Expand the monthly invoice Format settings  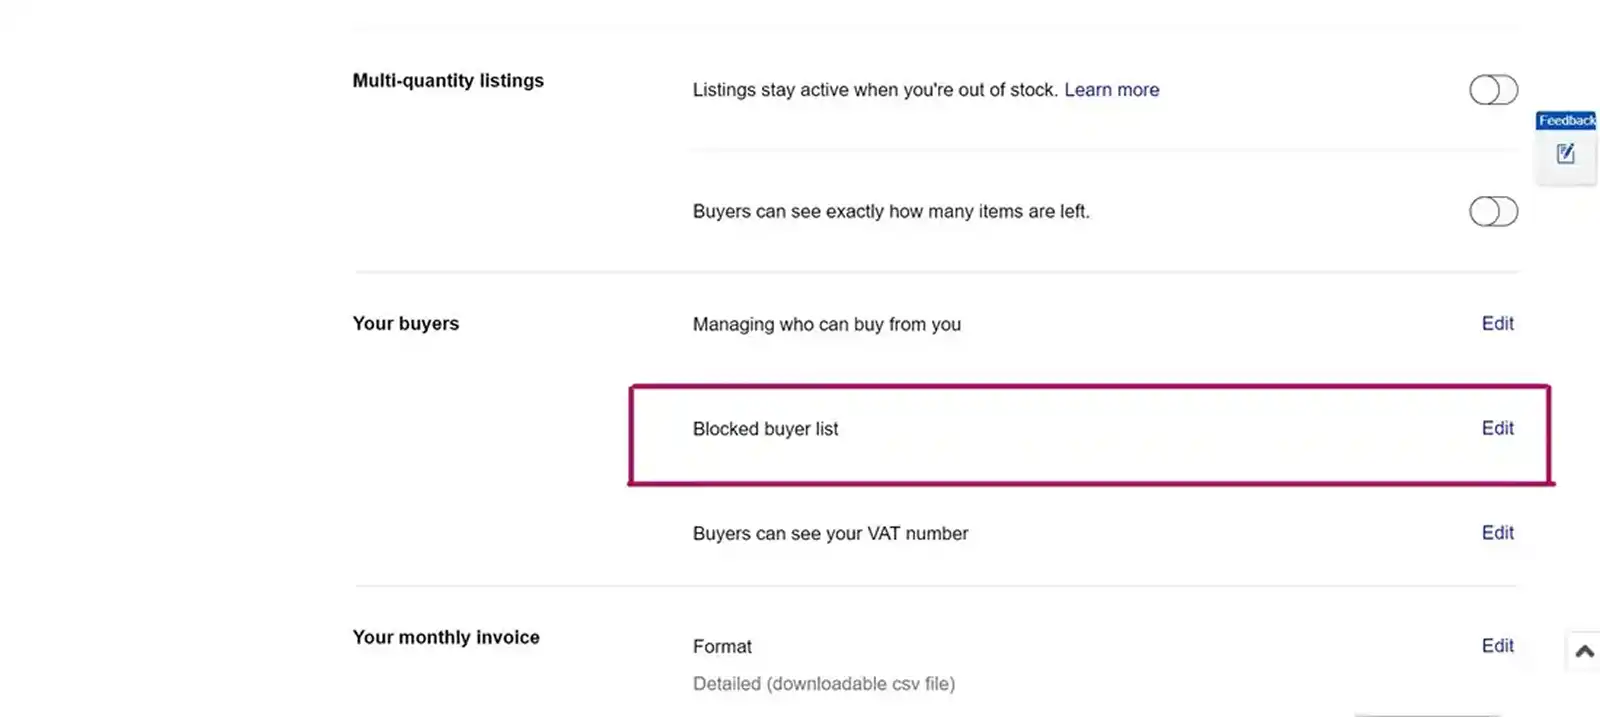click(x=1497, y=646)
